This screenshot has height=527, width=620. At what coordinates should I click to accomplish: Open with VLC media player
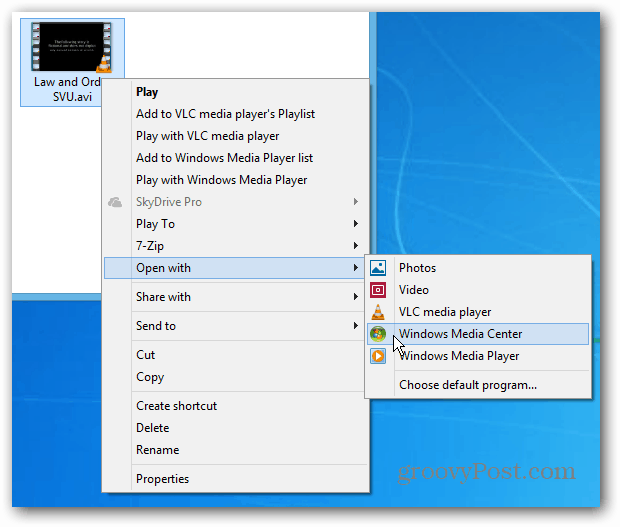[478, 312]
